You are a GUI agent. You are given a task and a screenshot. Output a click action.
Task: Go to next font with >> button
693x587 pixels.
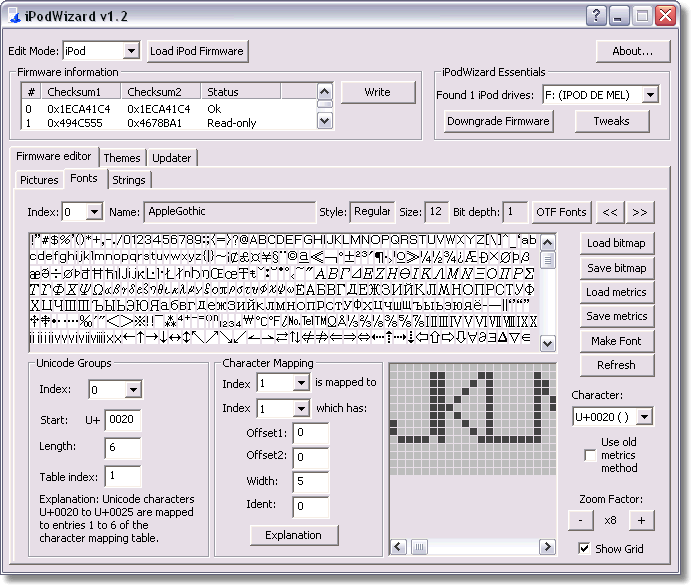click(639, 212)
